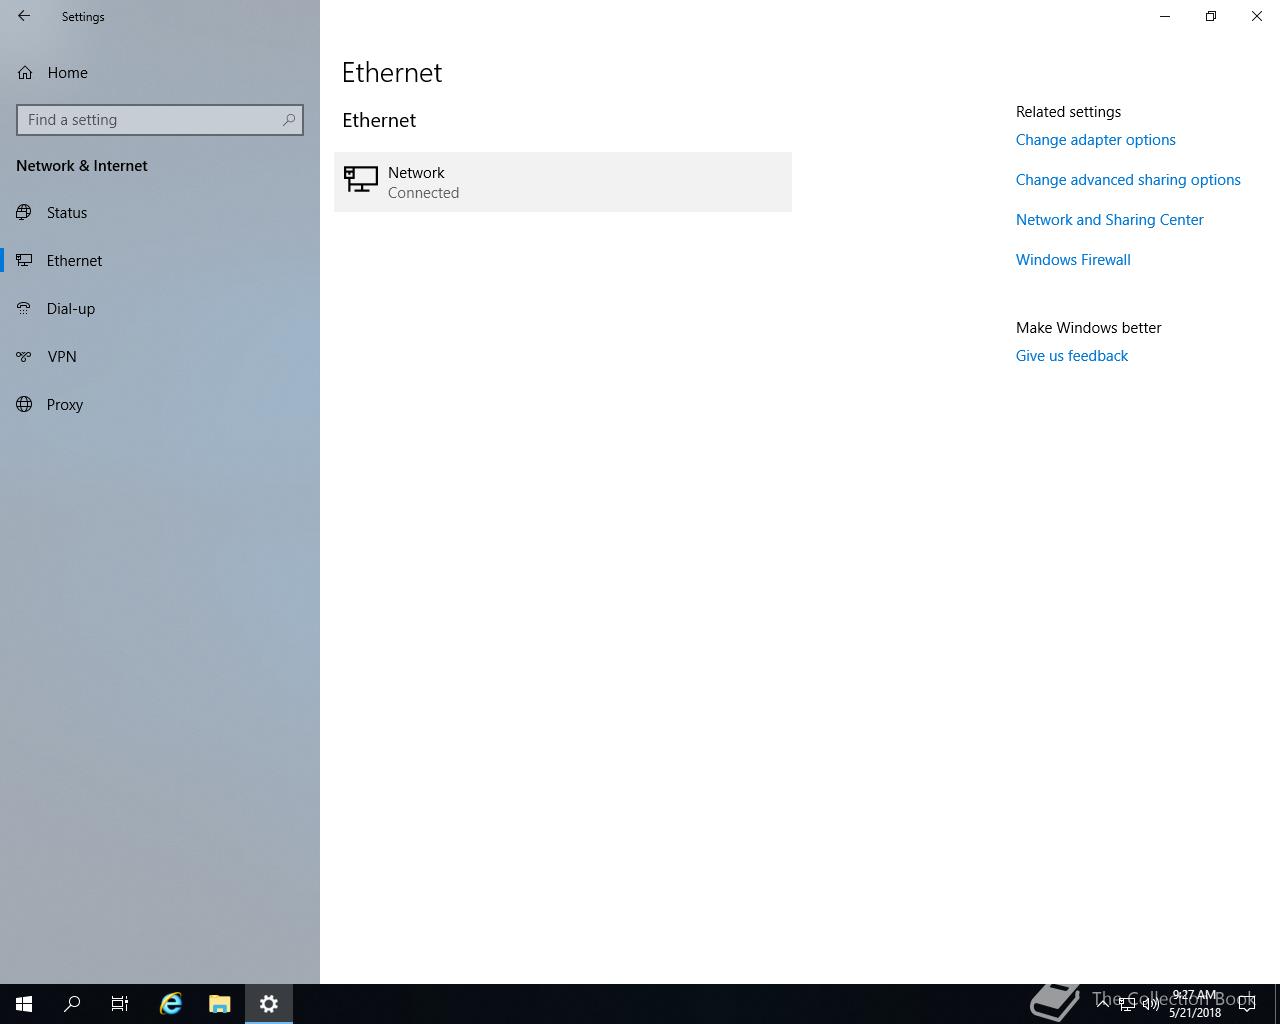Open File Explorer from taskbar

[220, 1004]
